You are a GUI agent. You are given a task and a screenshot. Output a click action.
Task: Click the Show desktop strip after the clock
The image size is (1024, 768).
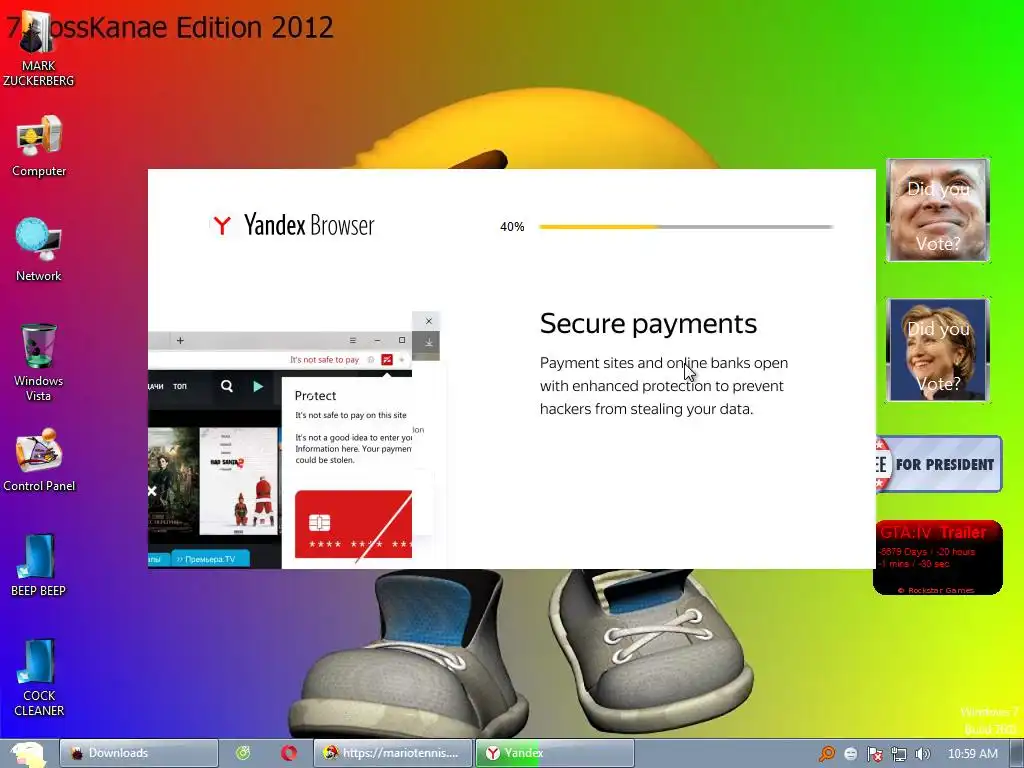[1016, 754]
